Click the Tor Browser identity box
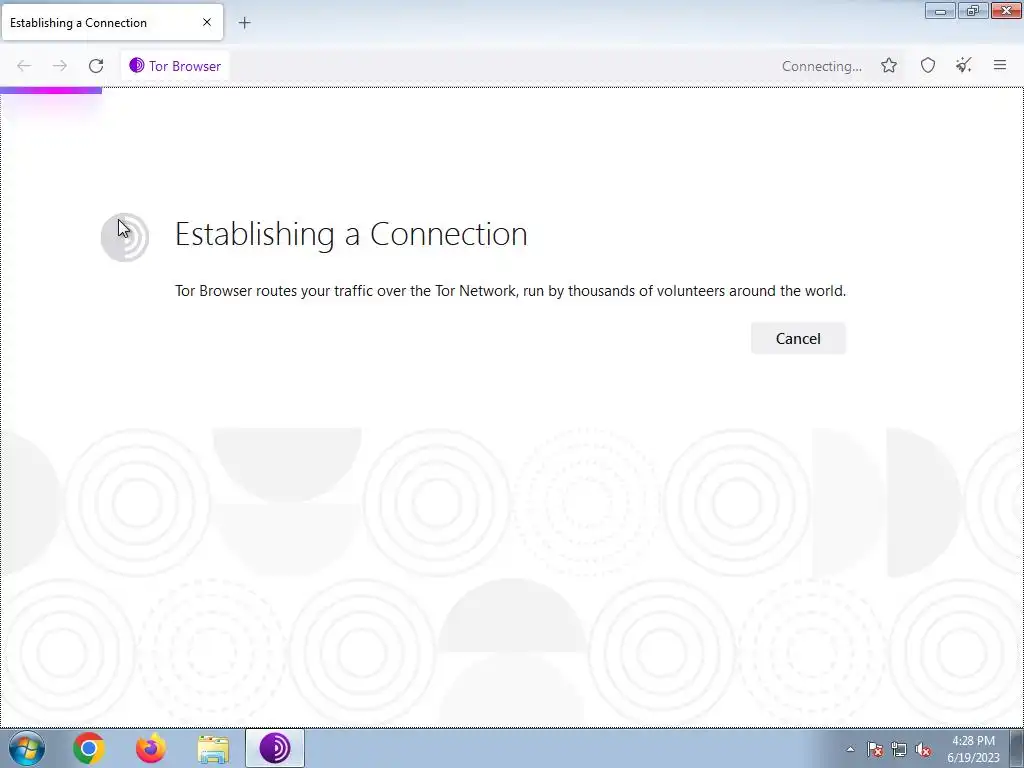Screen dimensions: 1024x768 [175, 66]
